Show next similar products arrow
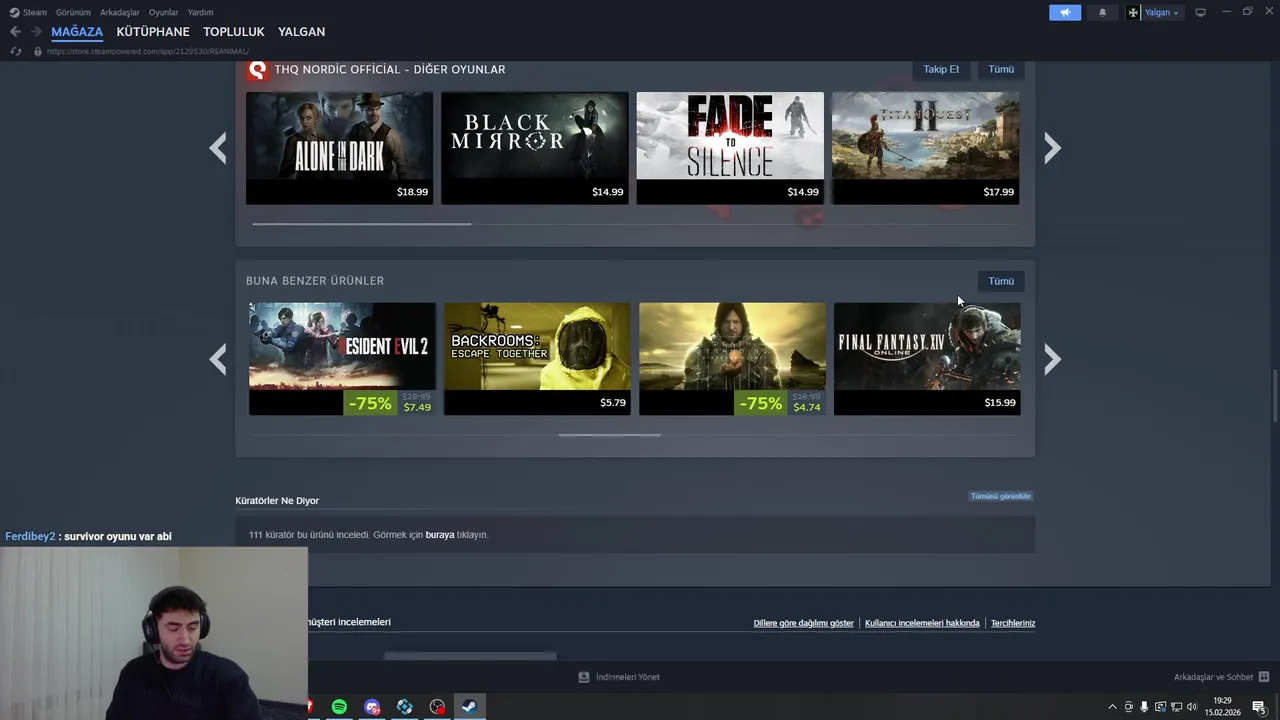This screenshot has width=1280, height=720. 1052,359
